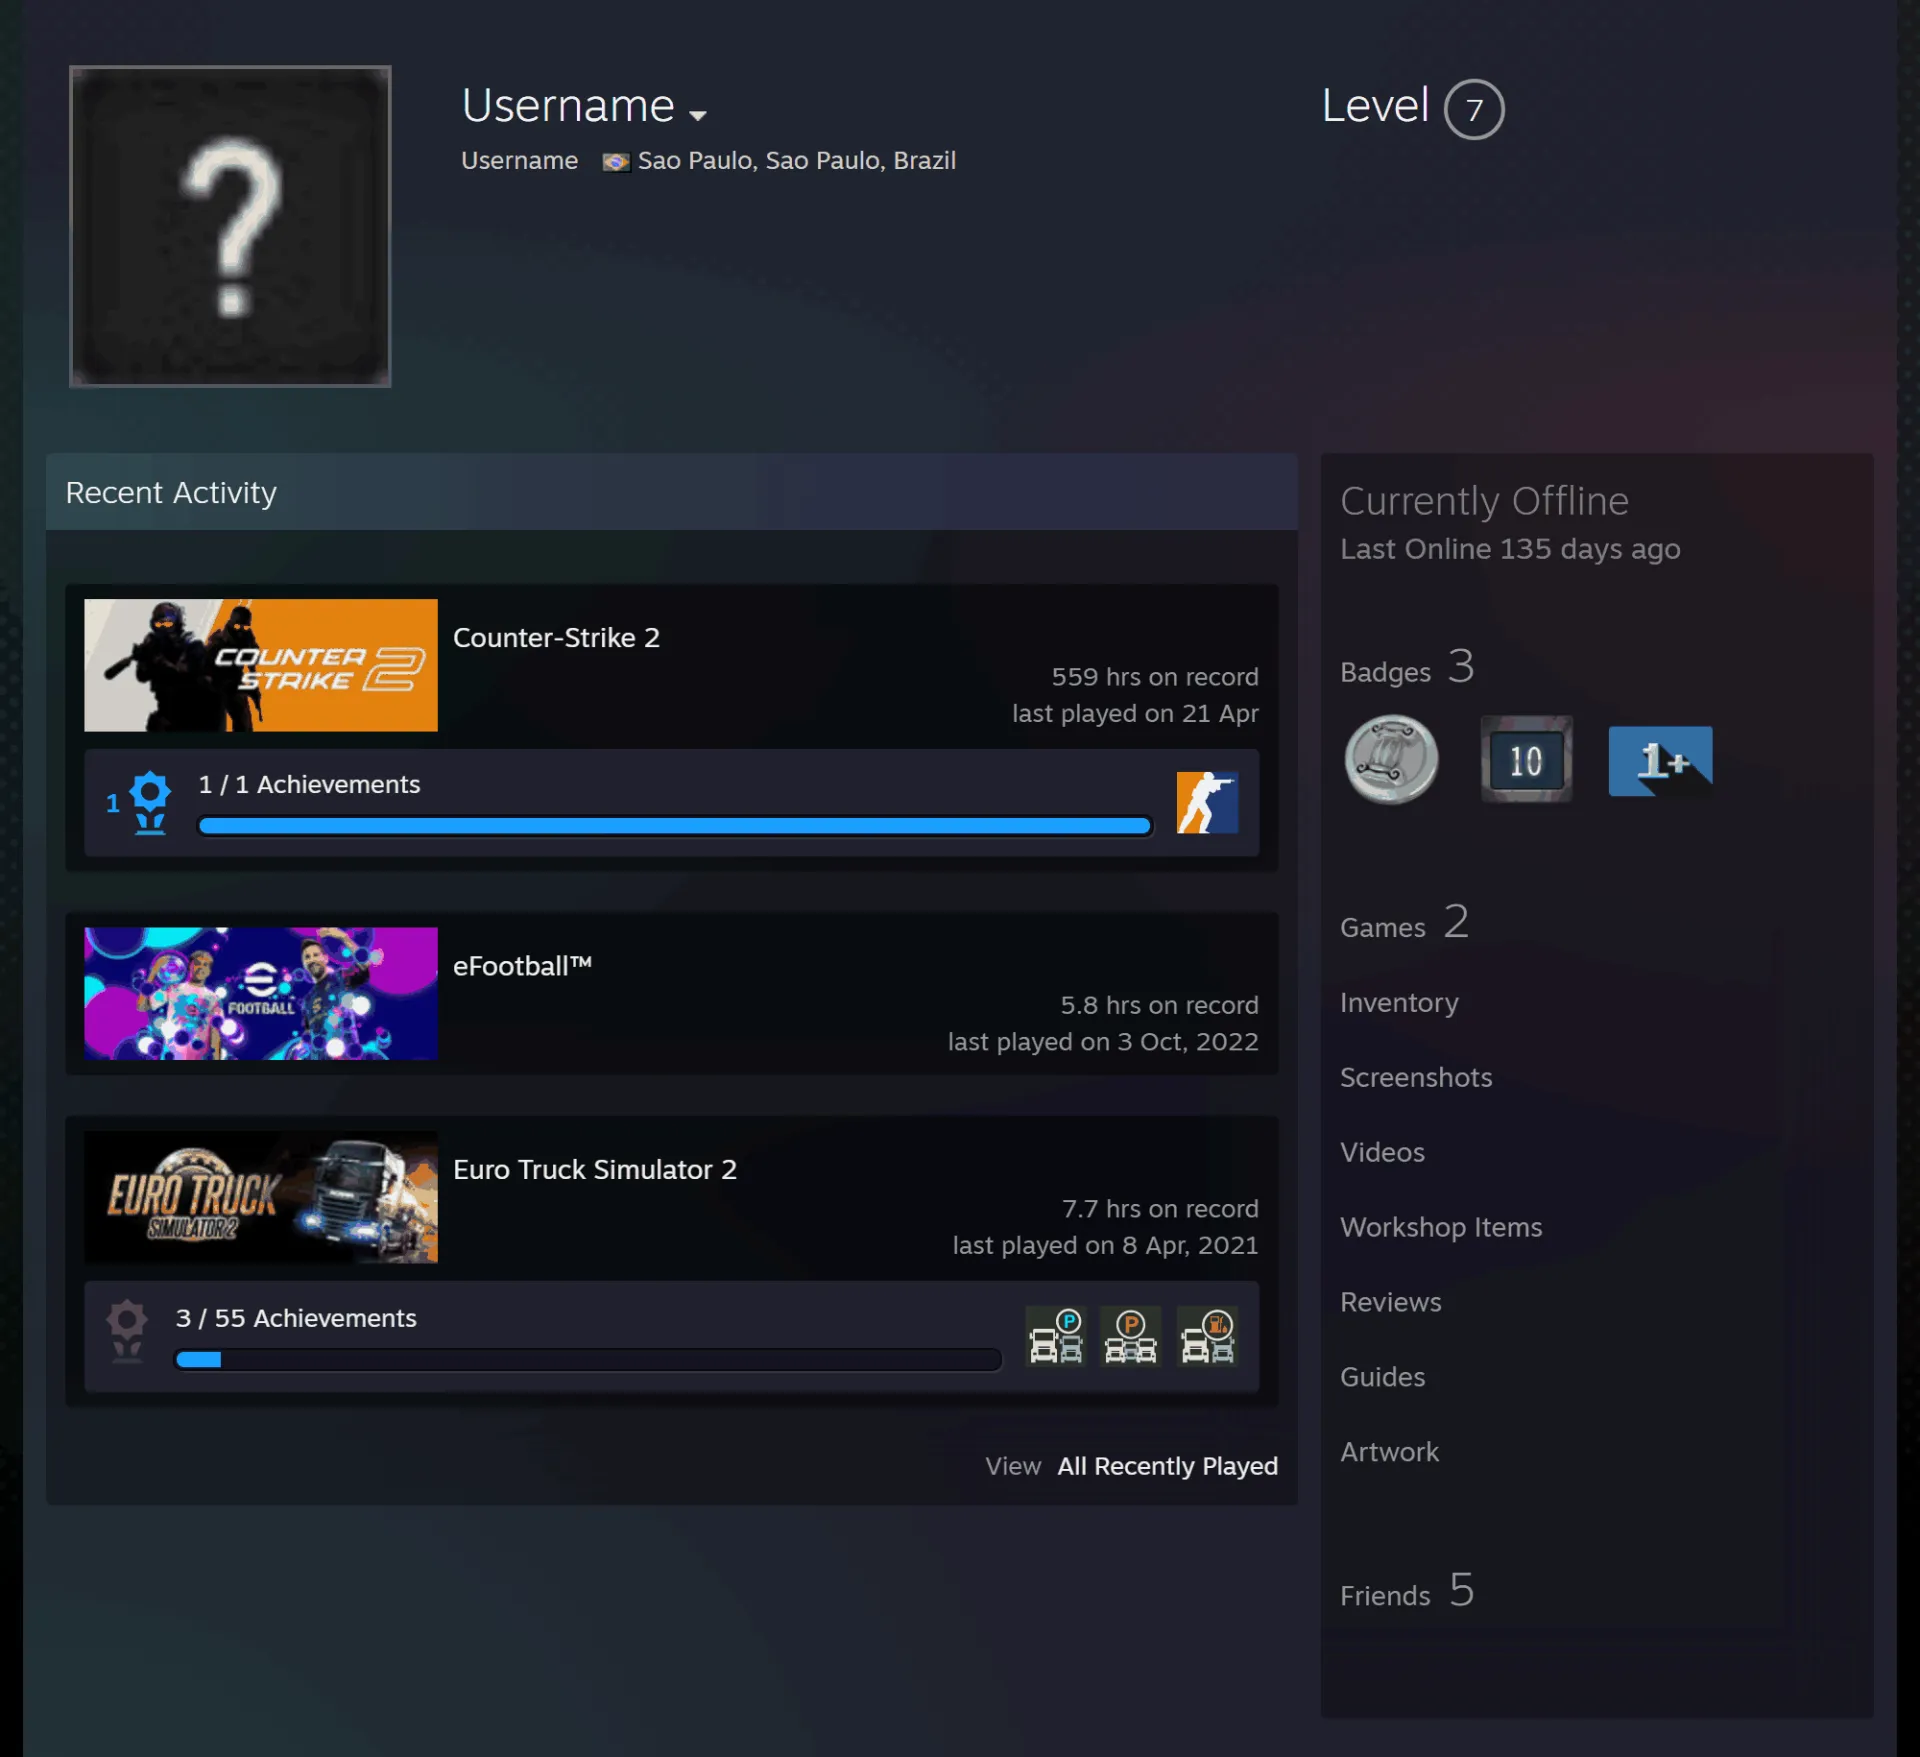Click the Counter-Strike 2 achievement ribbon icon
Image resolution: width=1920 pixels, height=1757 pixels.
[150, 802]
